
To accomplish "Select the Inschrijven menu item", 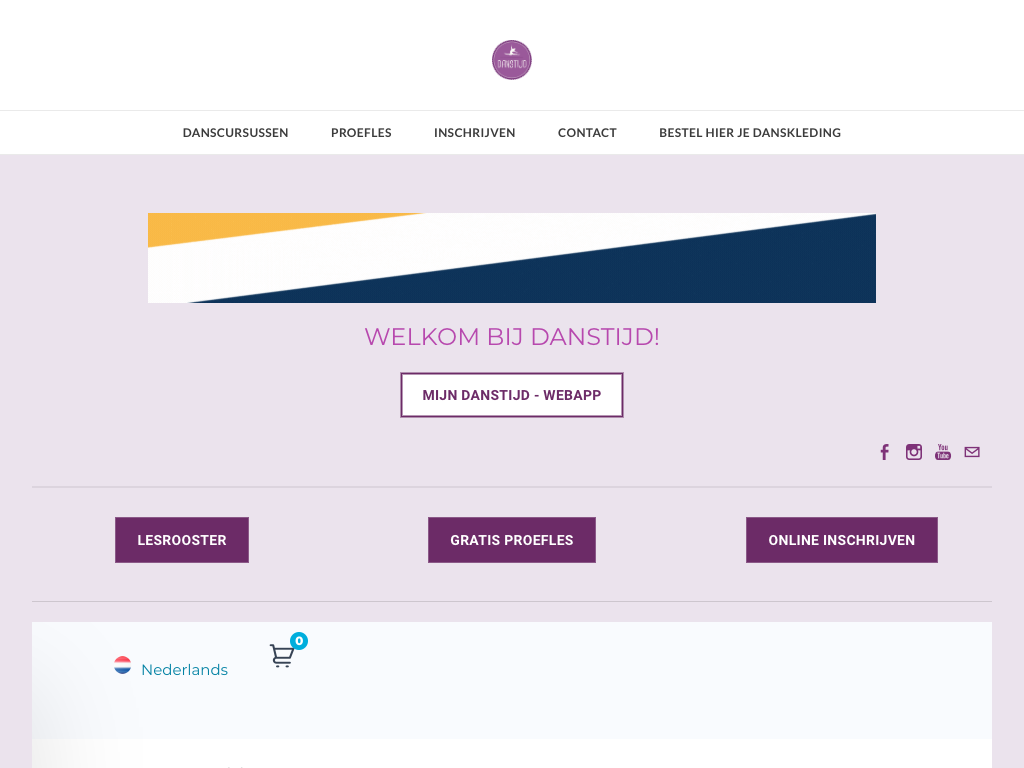I will click(x=475, y=133).
